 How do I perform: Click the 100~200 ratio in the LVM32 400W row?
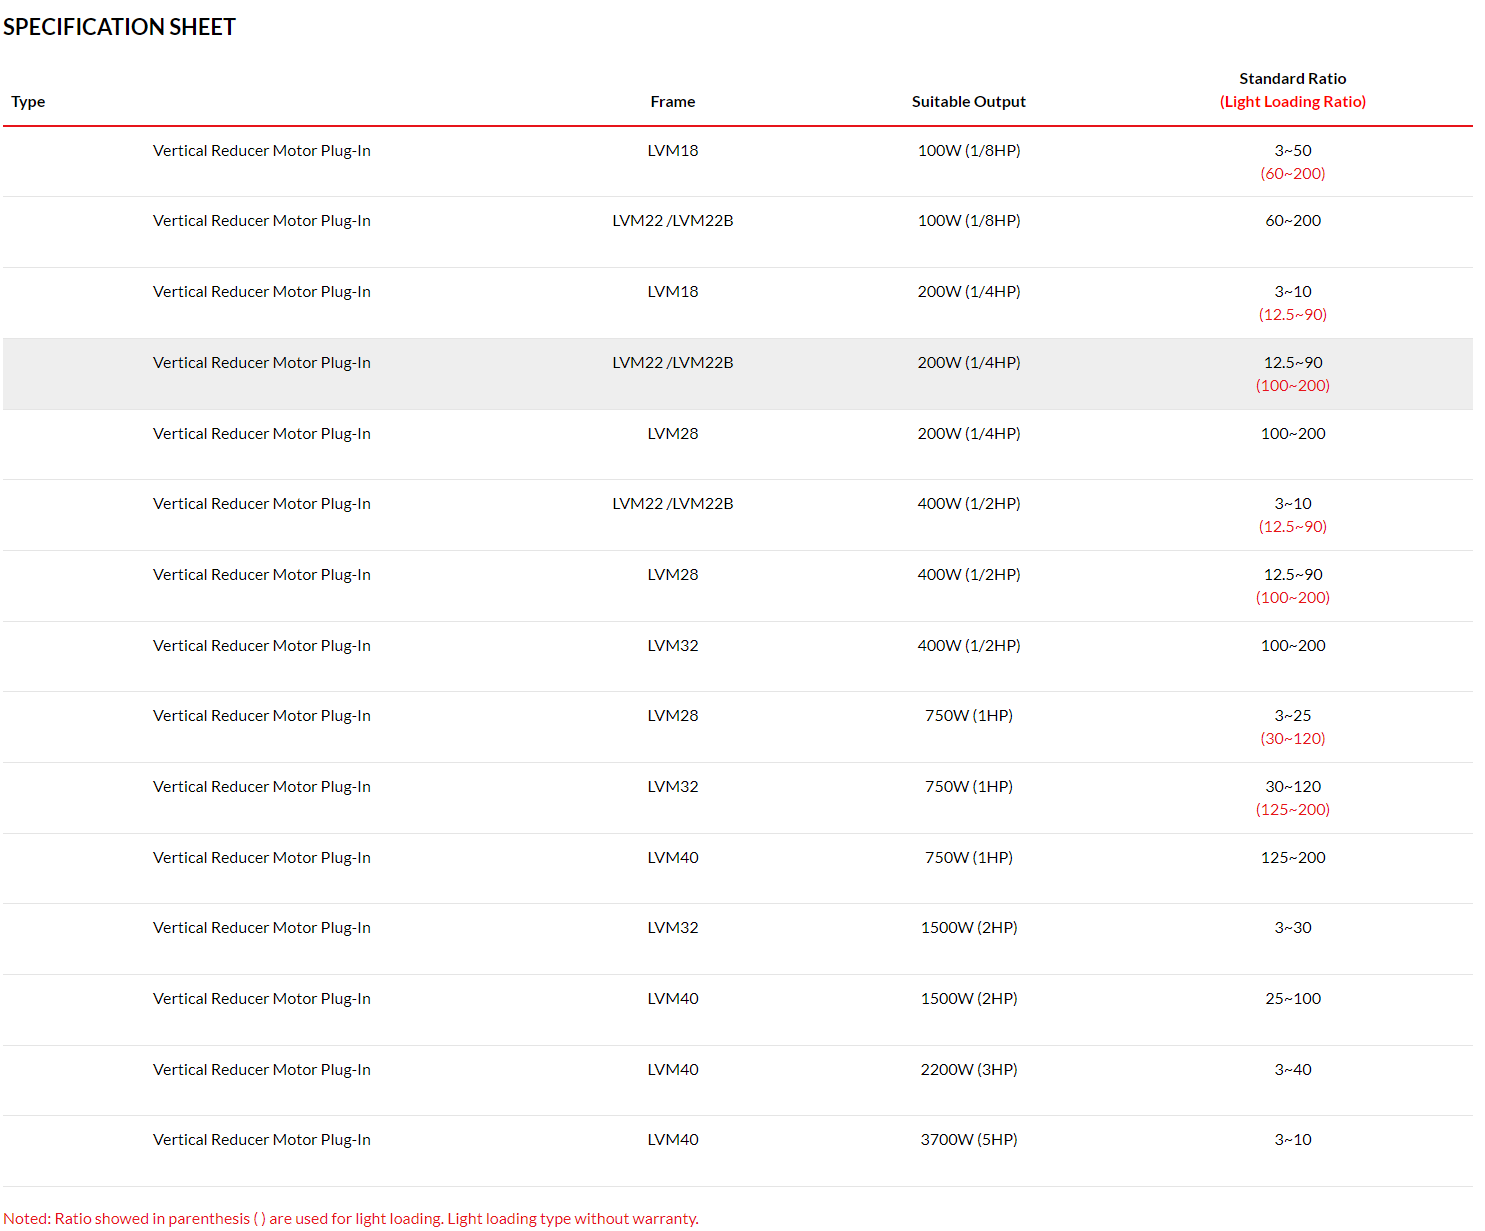pyautogui.click(x=1293, y=646)
